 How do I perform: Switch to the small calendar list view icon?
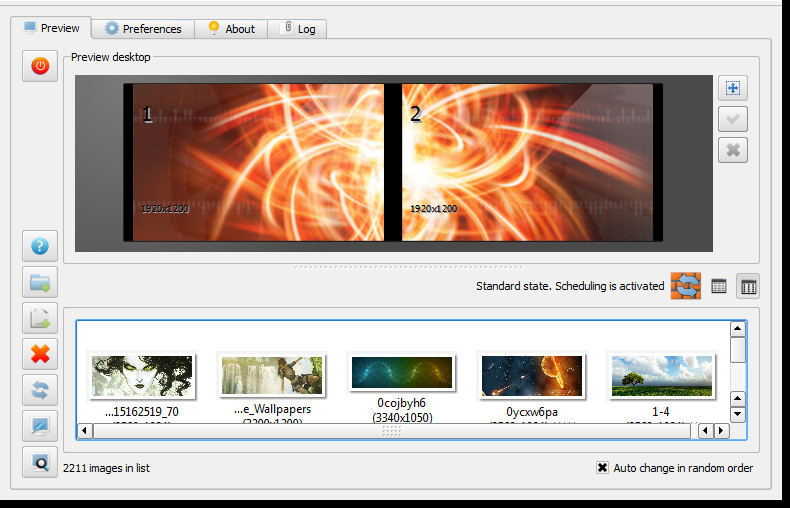[x=718, y=286]
